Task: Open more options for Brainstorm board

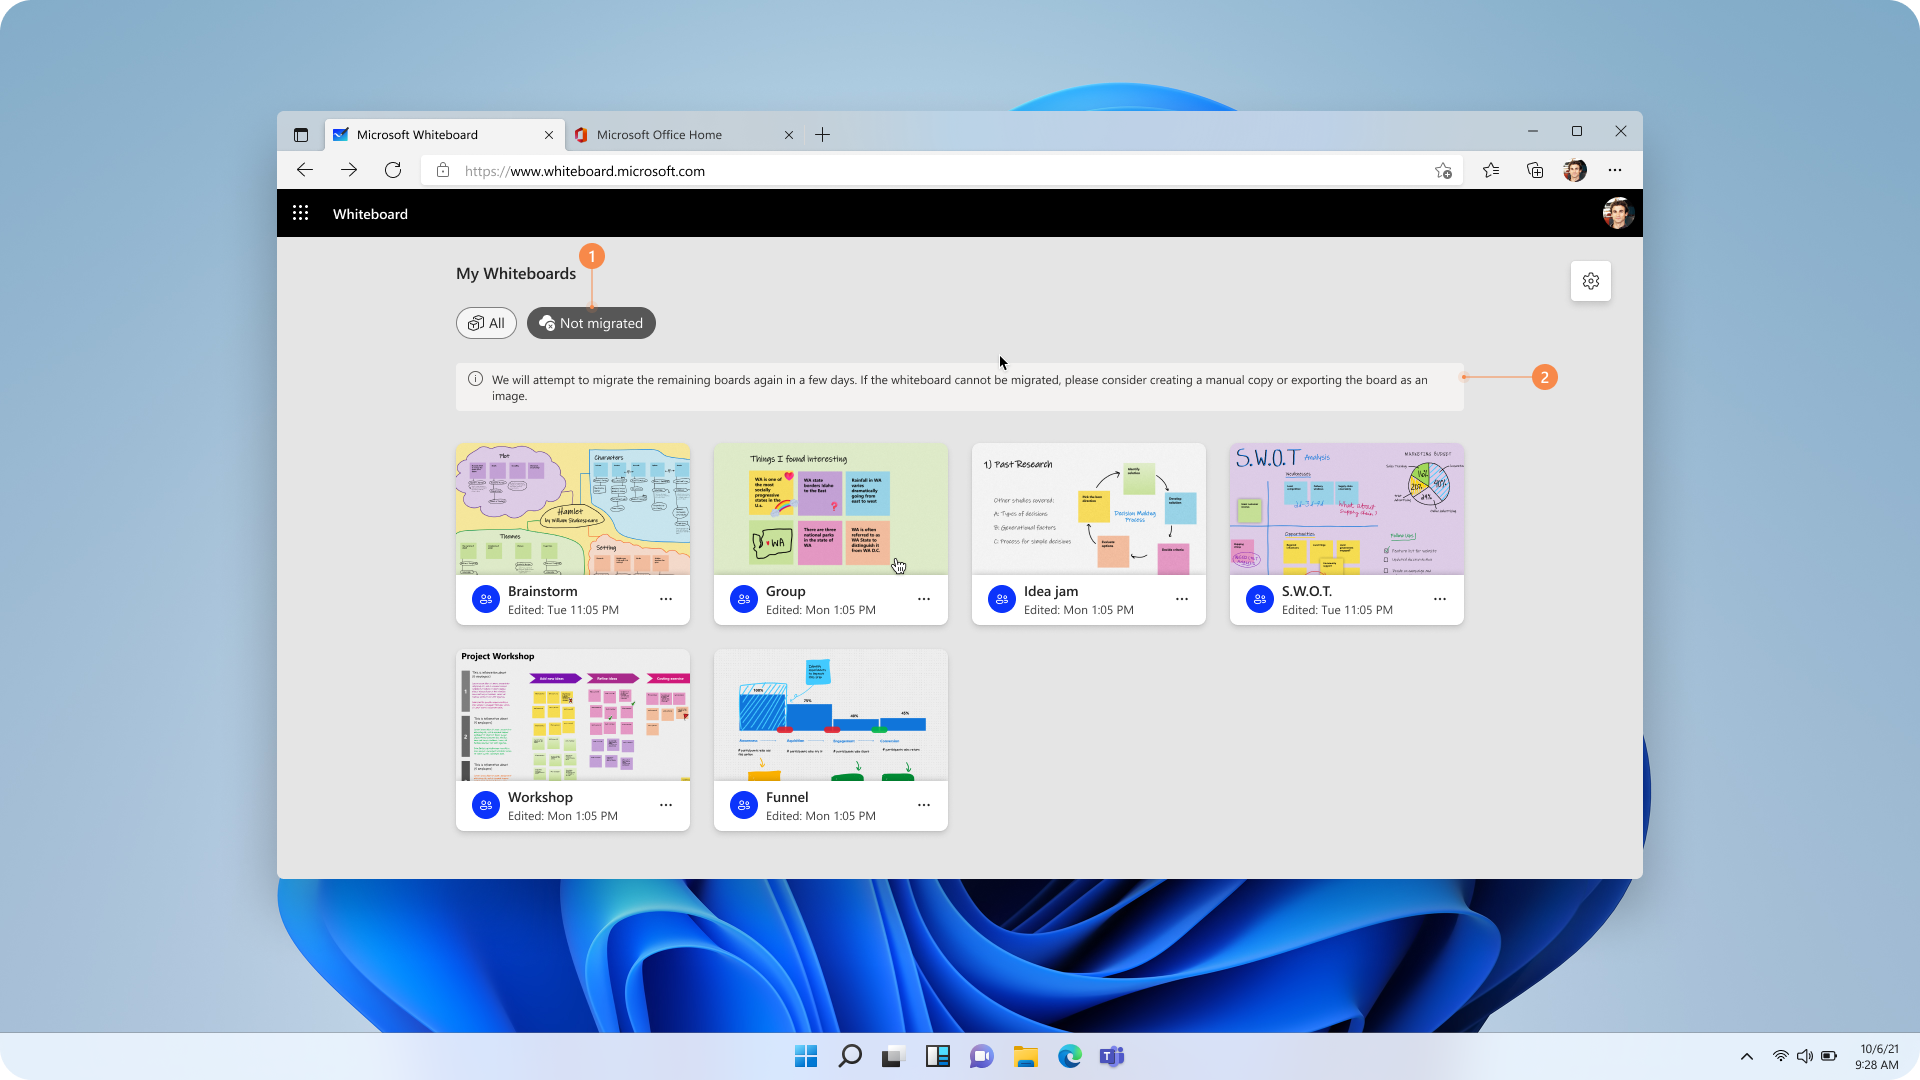Action: [x=666, y=599]
